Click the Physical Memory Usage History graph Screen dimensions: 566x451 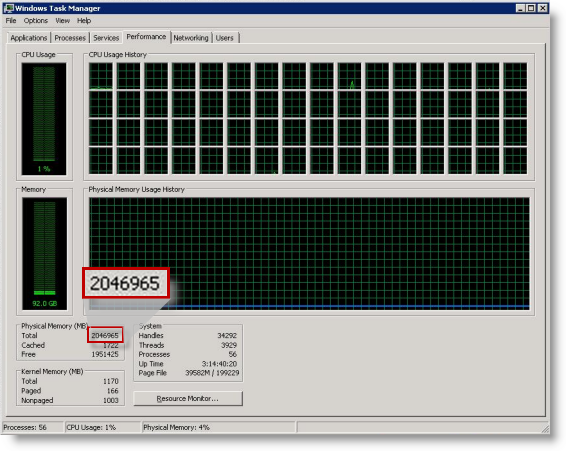(309, 253)
